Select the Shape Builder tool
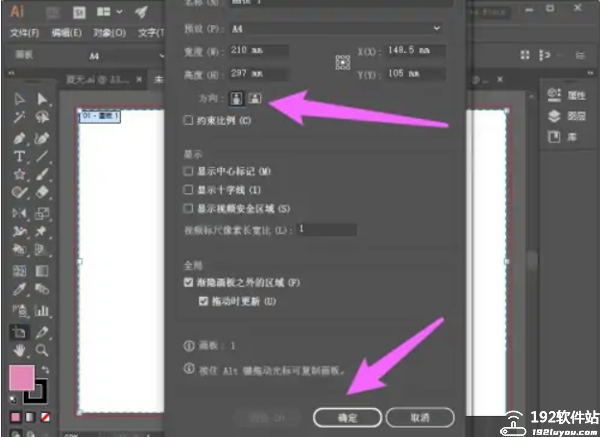This screenshot has height=437, width=600. 19,249
